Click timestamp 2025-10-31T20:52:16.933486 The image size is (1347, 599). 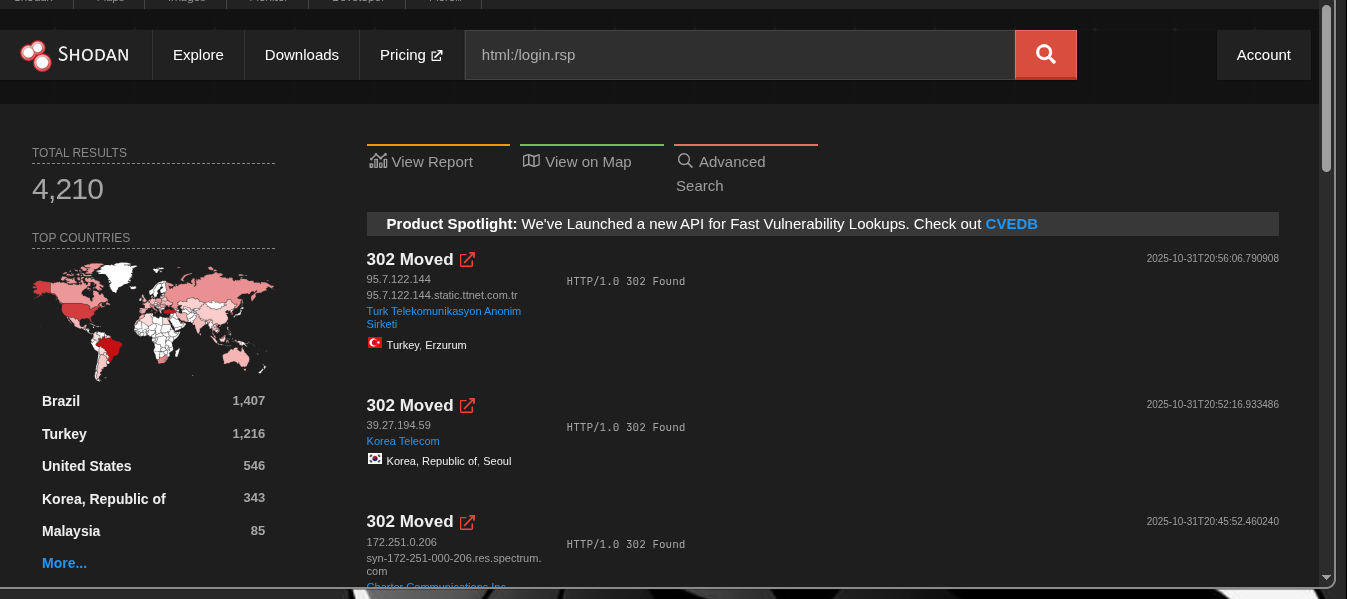pyautogui.click(x=1213, y=405)
